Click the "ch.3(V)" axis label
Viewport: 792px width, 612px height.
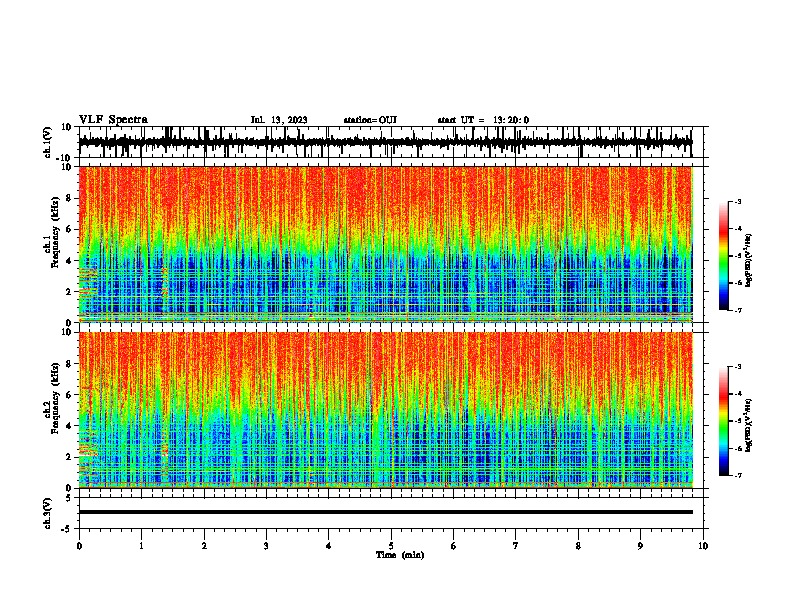(48, 513)
